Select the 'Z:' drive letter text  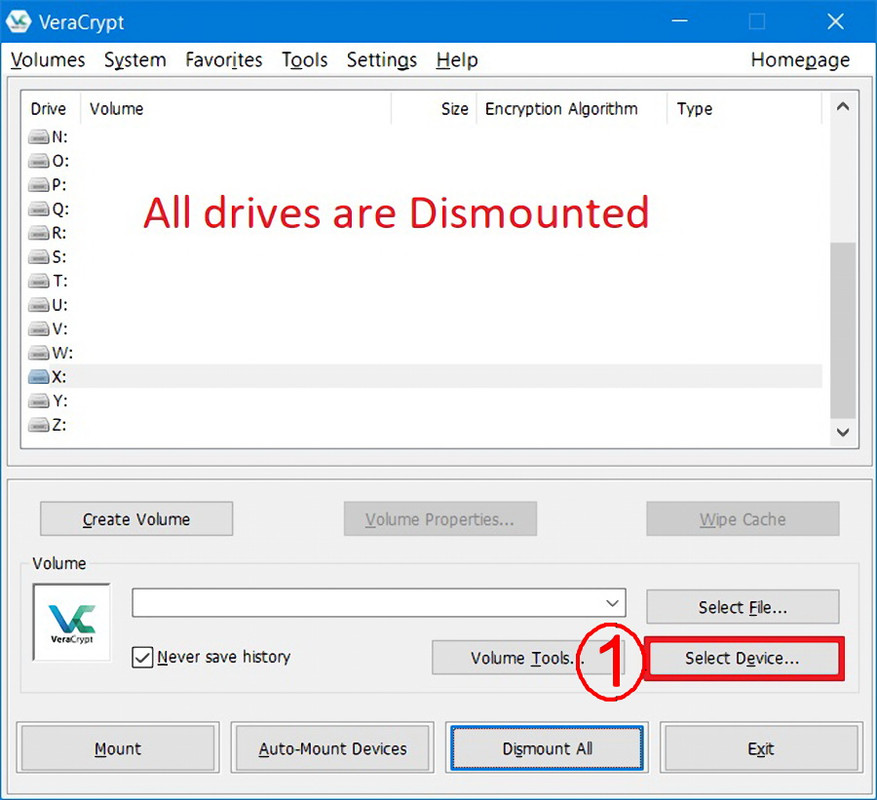click(59, 425)
